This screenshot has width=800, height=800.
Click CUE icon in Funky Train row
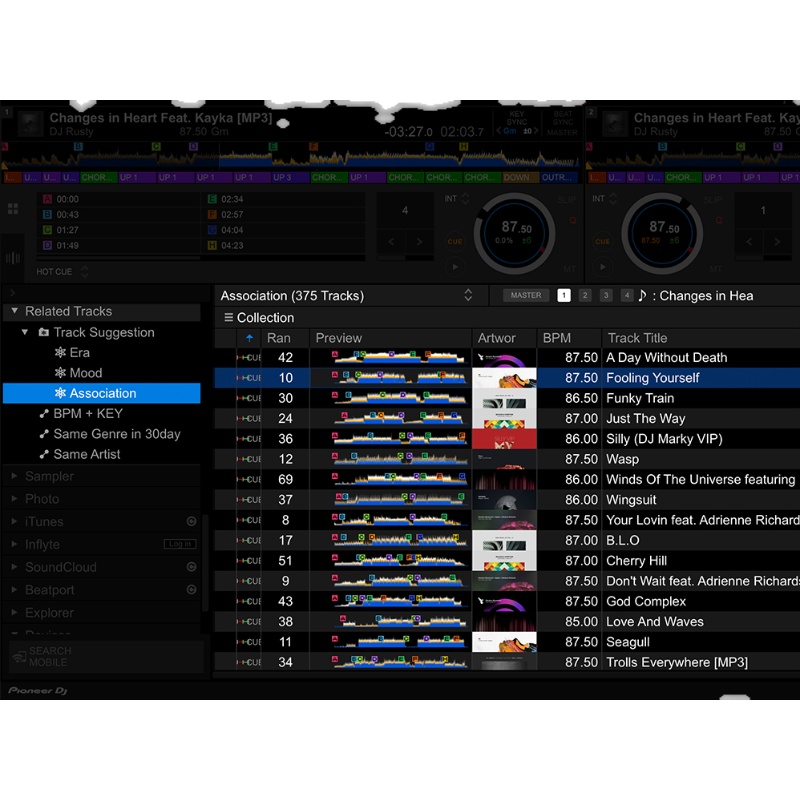click(249, 398)
